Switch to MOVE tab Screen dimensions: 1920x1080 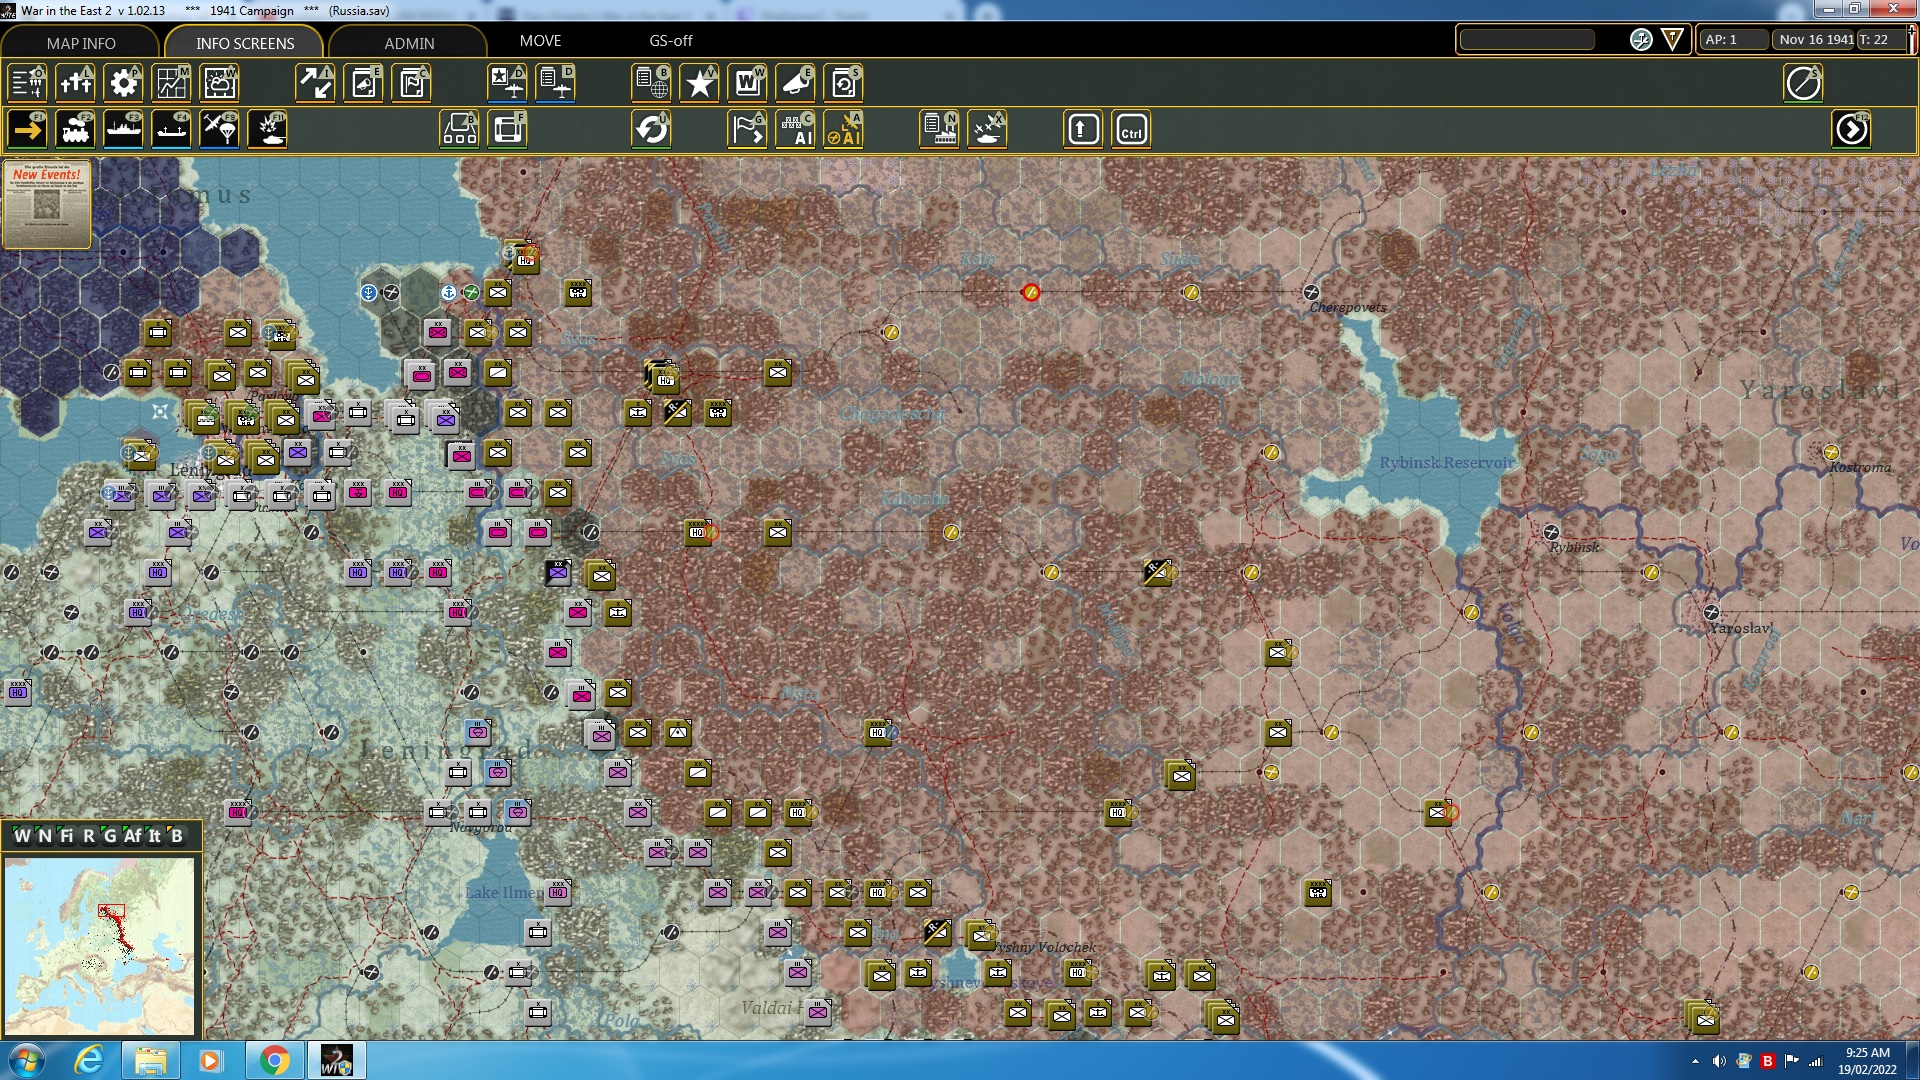coord(540,41)
